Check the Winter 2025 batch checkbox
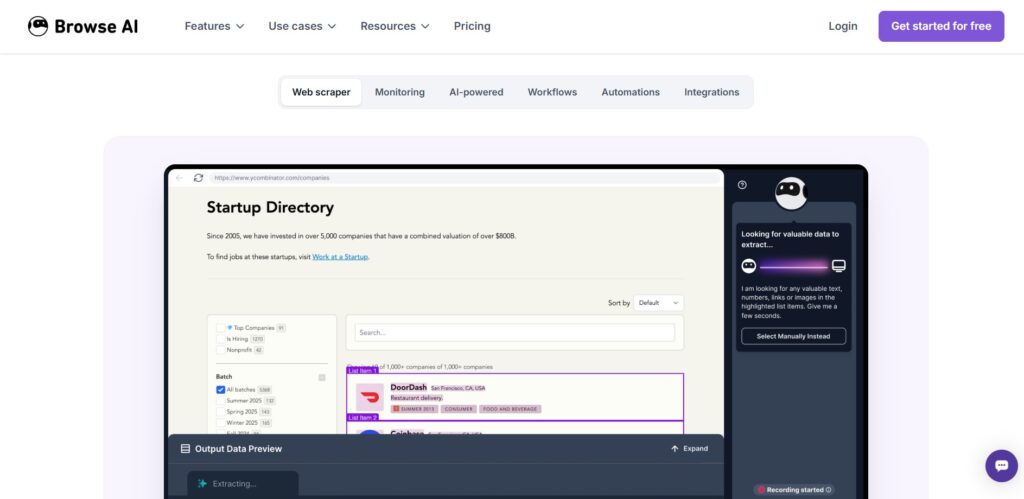Viewport: 1024px width, 499px height. (x=221, y=423)
